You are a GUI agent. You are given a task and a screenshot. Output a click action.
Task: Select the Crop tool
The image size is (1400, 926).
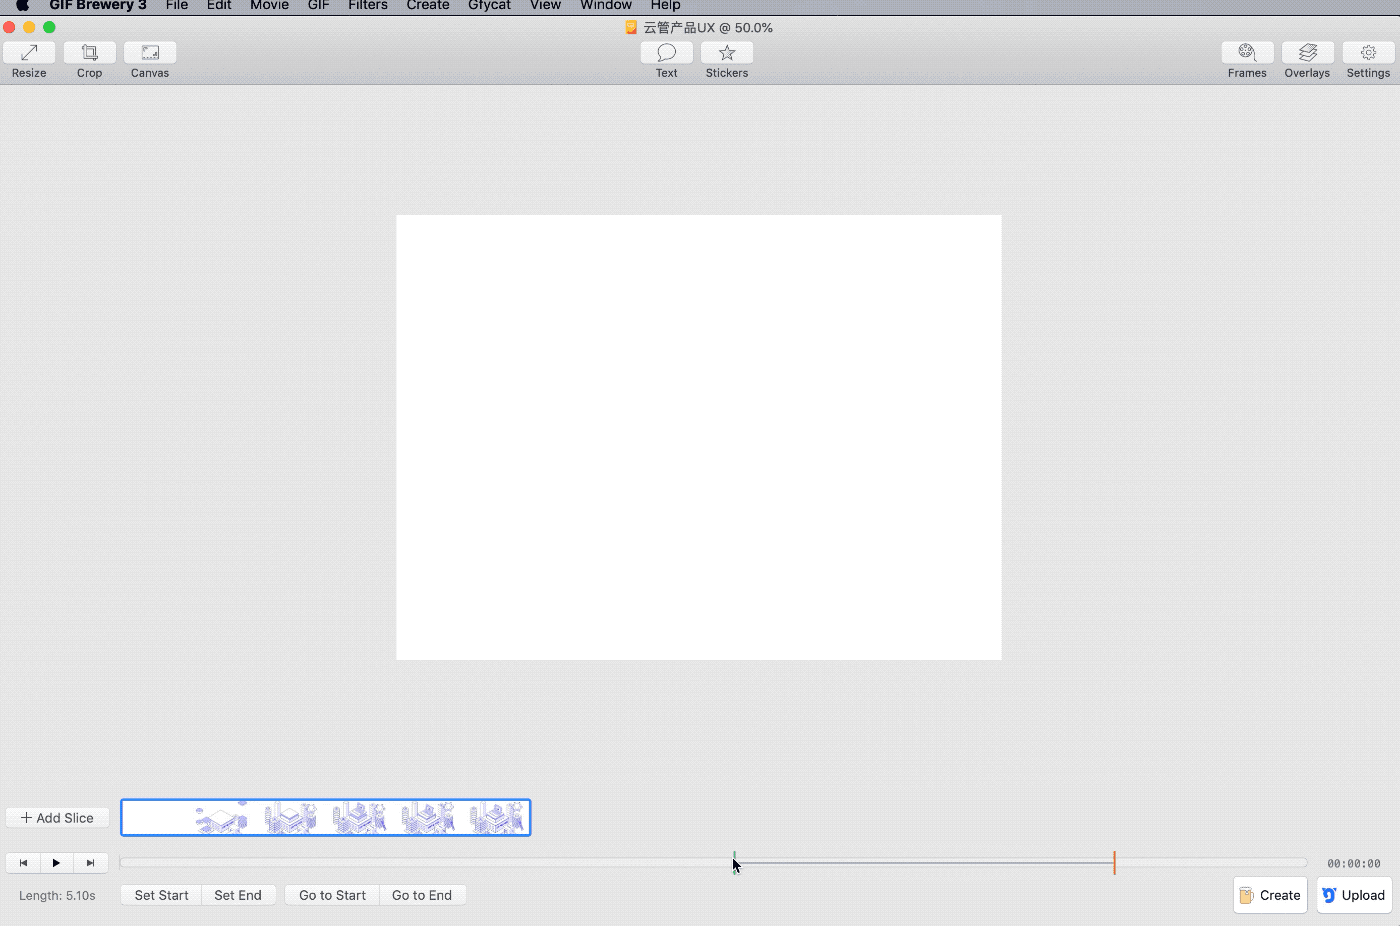pyautogui.click(x=90, y=53)
